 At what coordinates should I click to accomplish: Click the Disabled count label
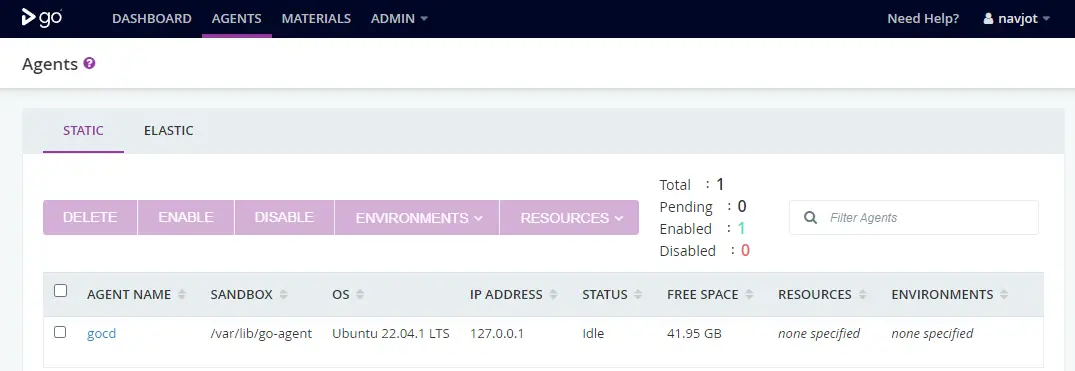[x=688, y=251]
